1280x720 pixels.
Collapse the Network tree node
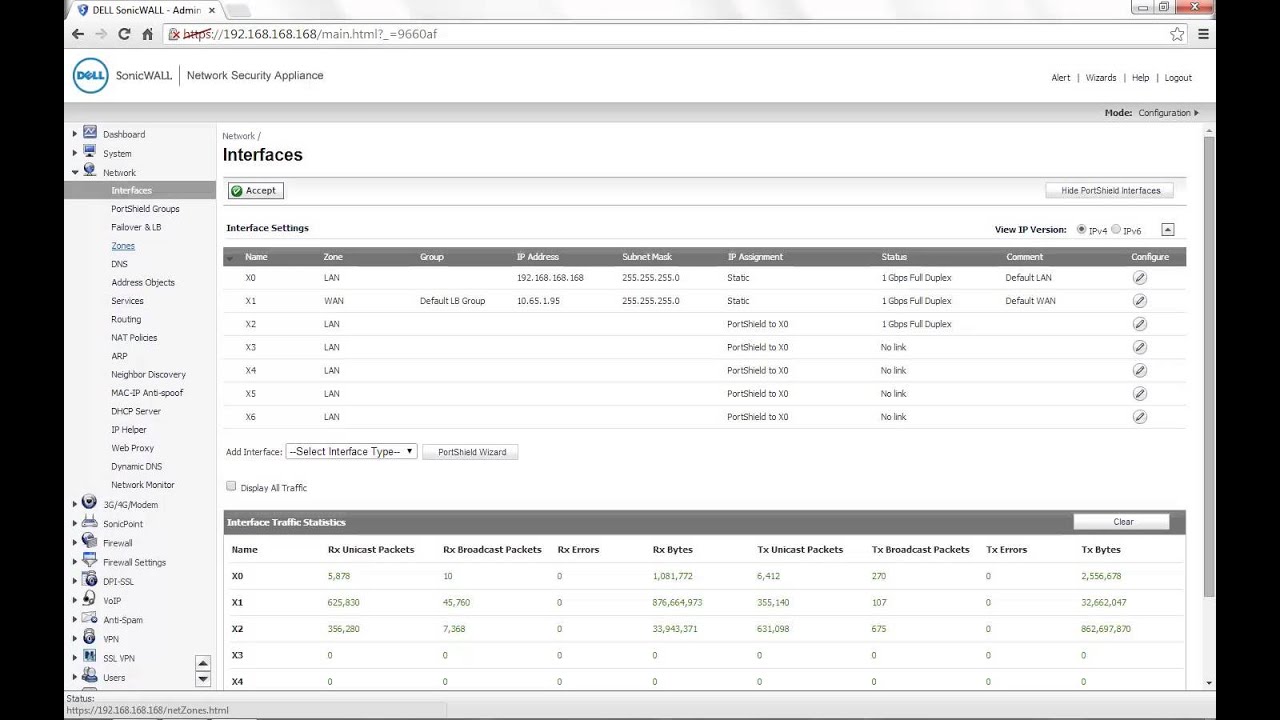point(74,172)
